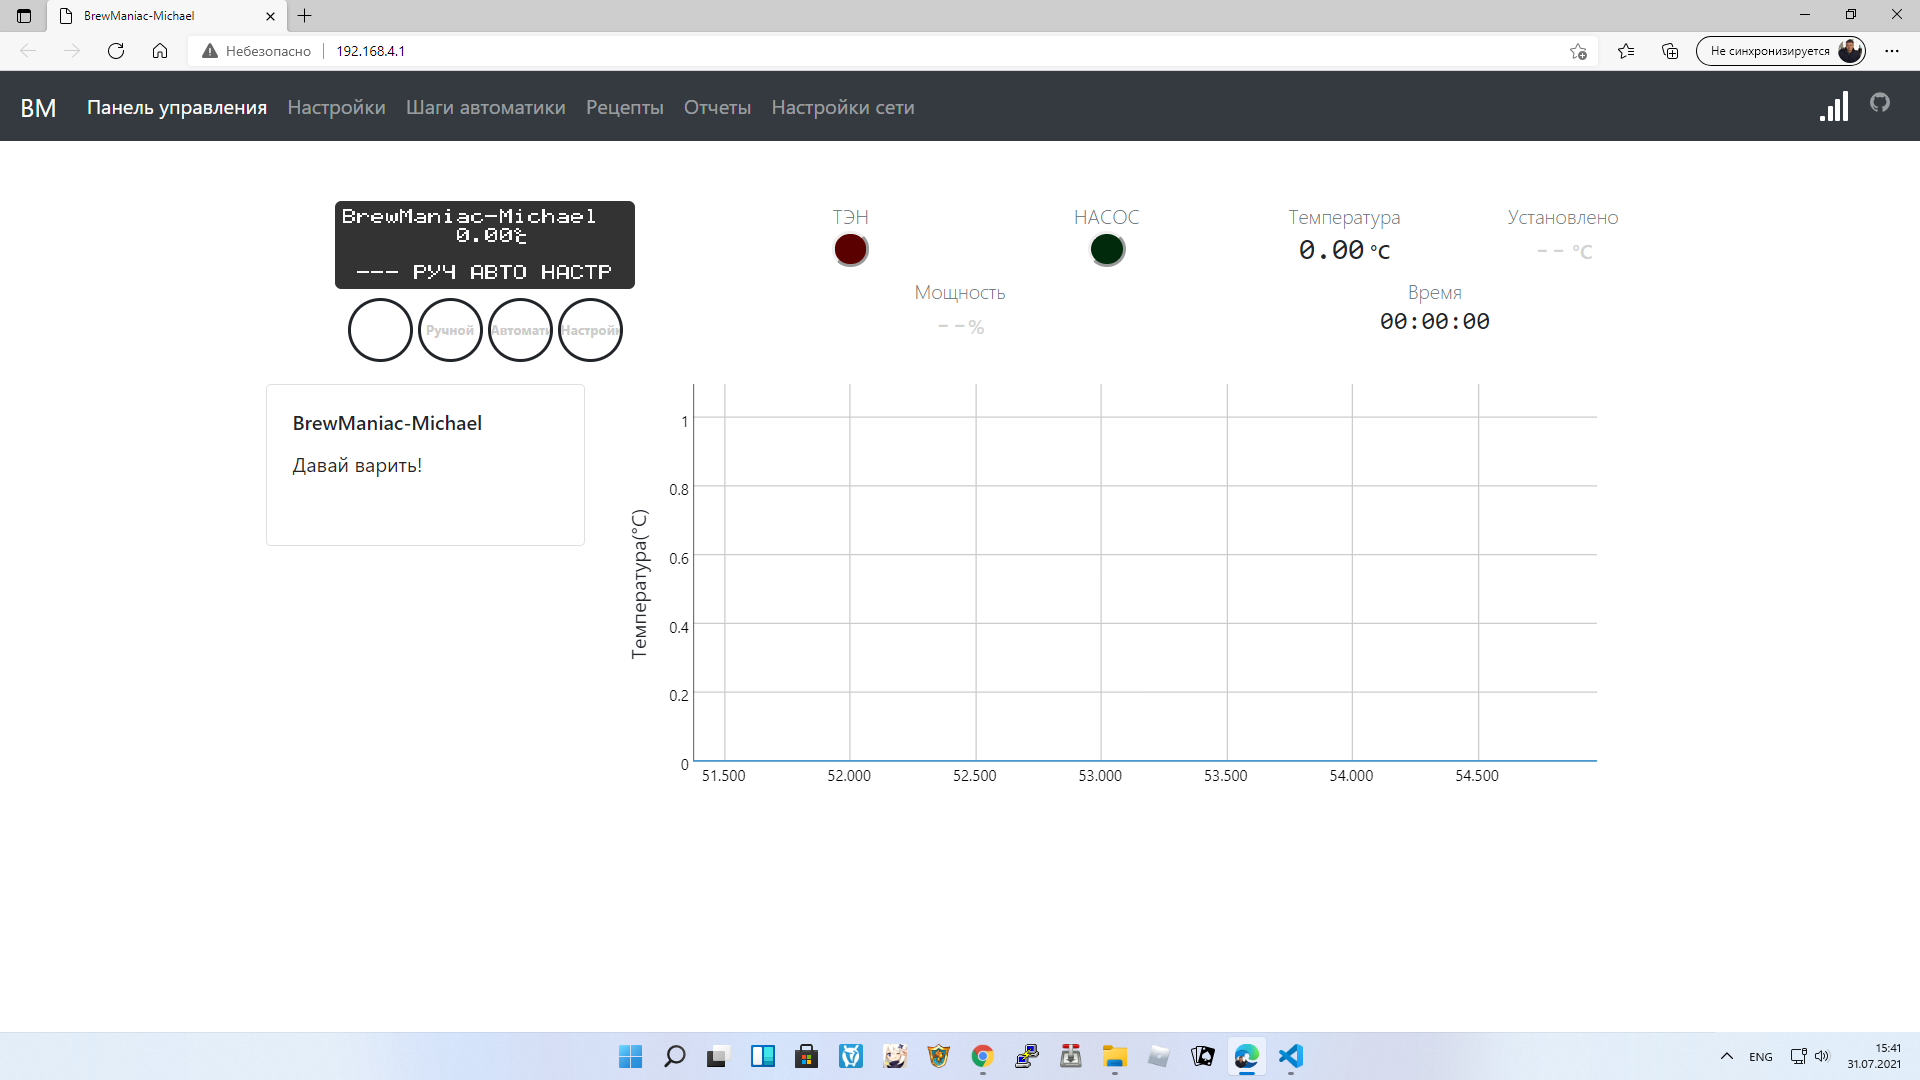The width and height of the screenshot is (1920, 1080).
Task: Click the 0.00 °C temperature reading
Action: pyautogui.click(x=1344, y=250)
